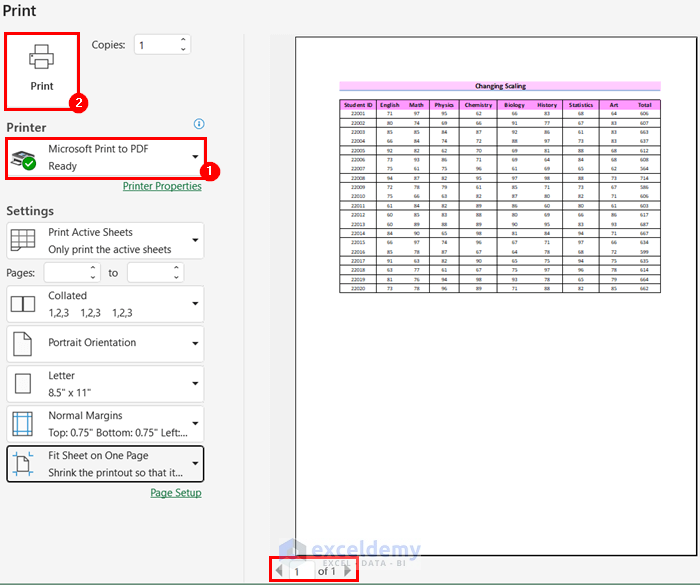Click the current page number field in preview

tap(301, 571)
